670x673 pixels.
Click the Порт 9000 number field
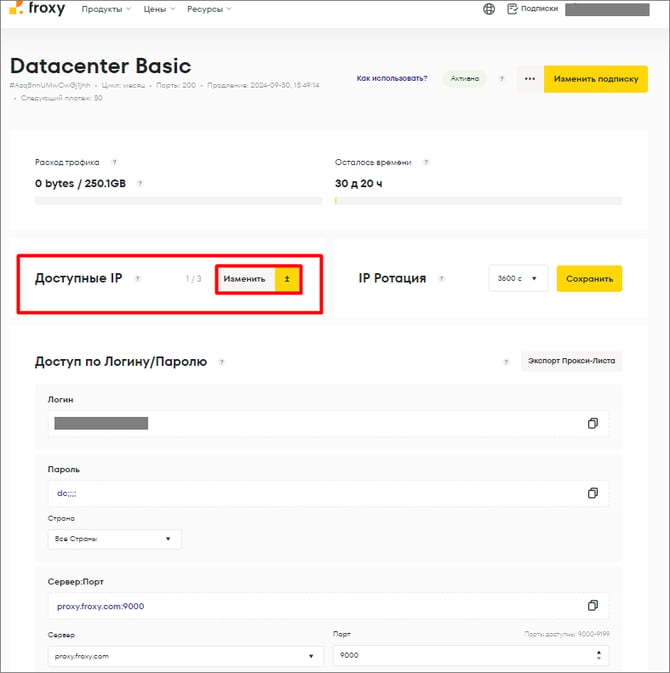click(471, 655)
